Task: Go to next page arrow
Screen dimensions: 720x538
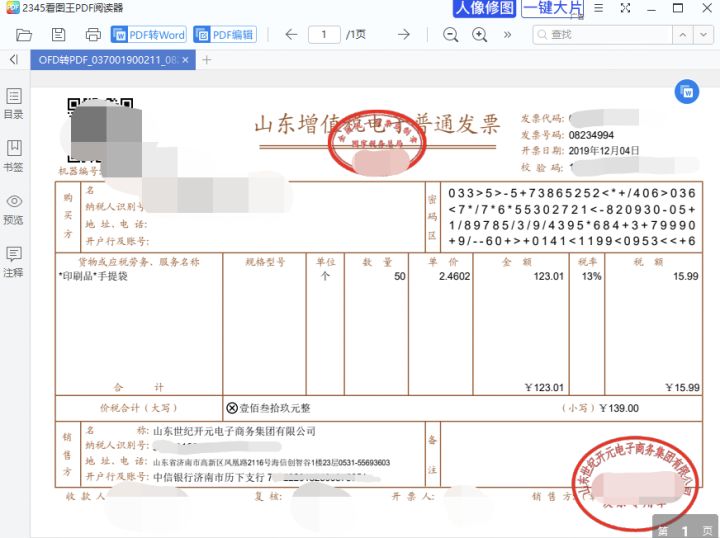Action: (404, 34)
